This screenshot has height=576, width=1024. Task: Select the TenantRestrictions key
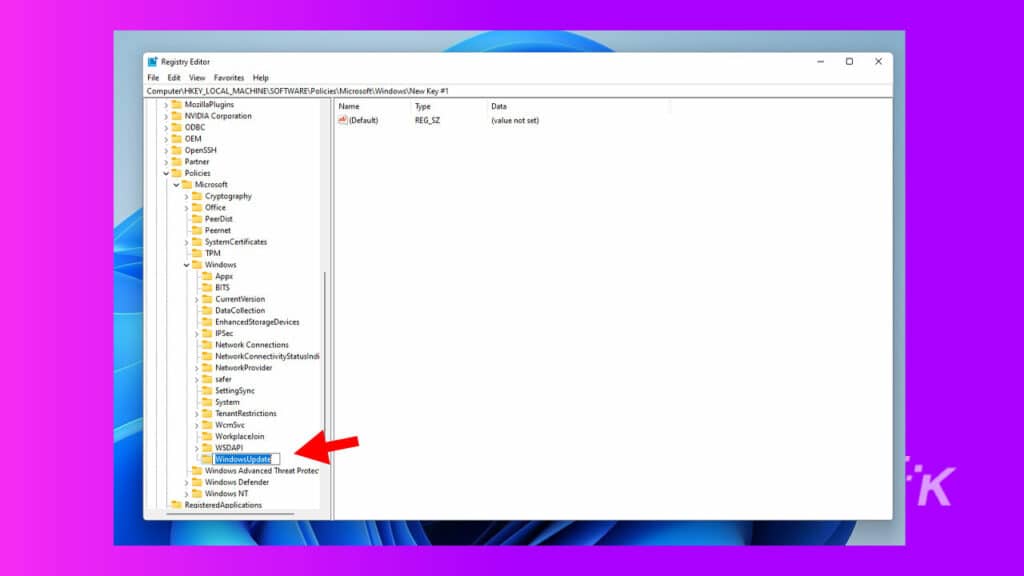[x=246, y=413]
